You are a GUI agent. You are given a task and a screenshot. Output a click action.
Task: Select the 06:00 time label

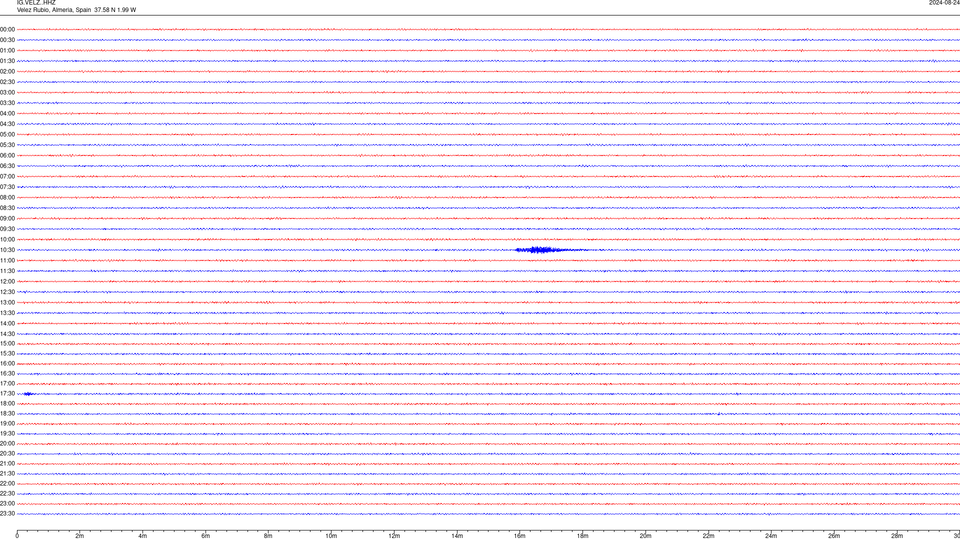pos(7,156)
